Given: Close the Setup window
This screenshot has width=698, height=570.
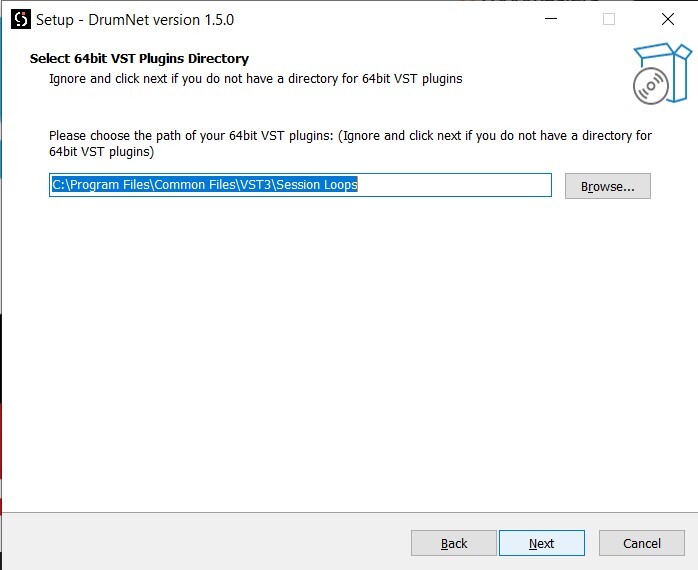Looking at the screenshot, I should (668, 19).
